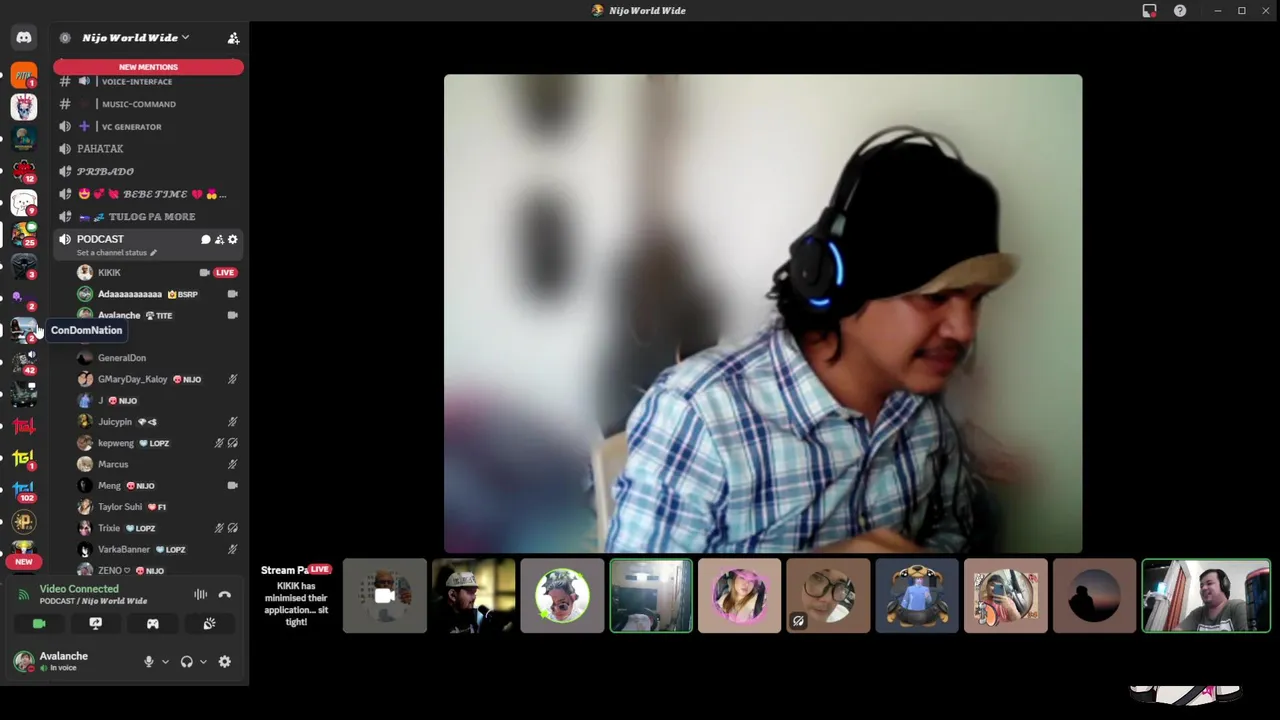
Task: Deafen with the headphones icon
Action: [186, 662]
